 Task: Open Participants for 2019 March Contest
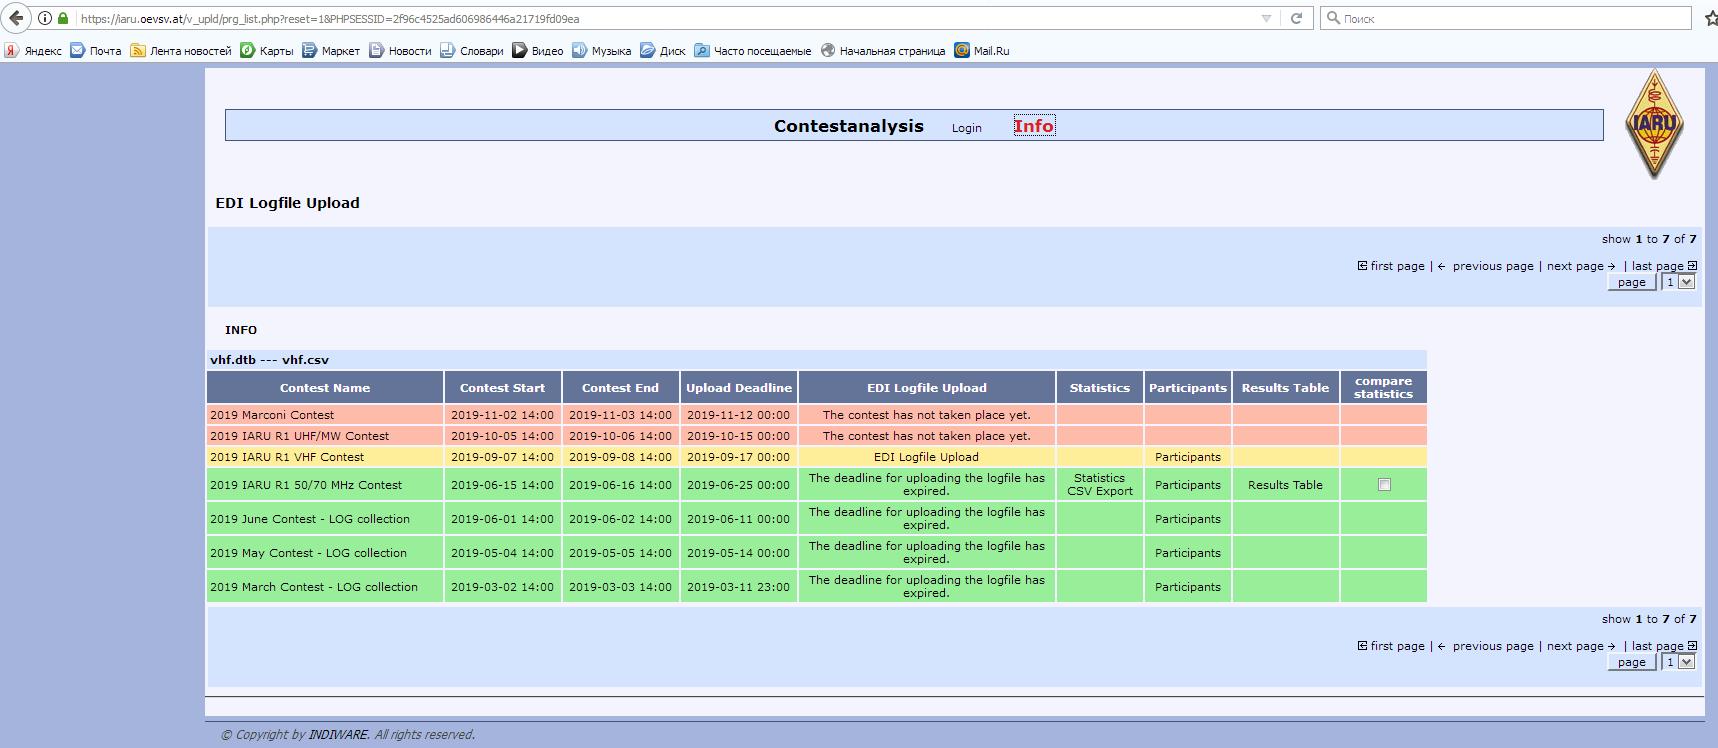1187,587
